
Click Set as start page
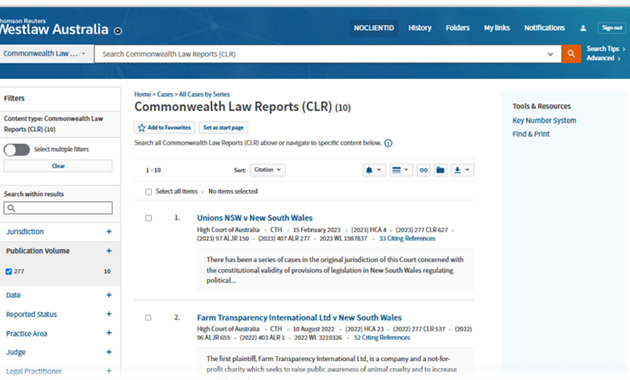click(x=223, y=128)
